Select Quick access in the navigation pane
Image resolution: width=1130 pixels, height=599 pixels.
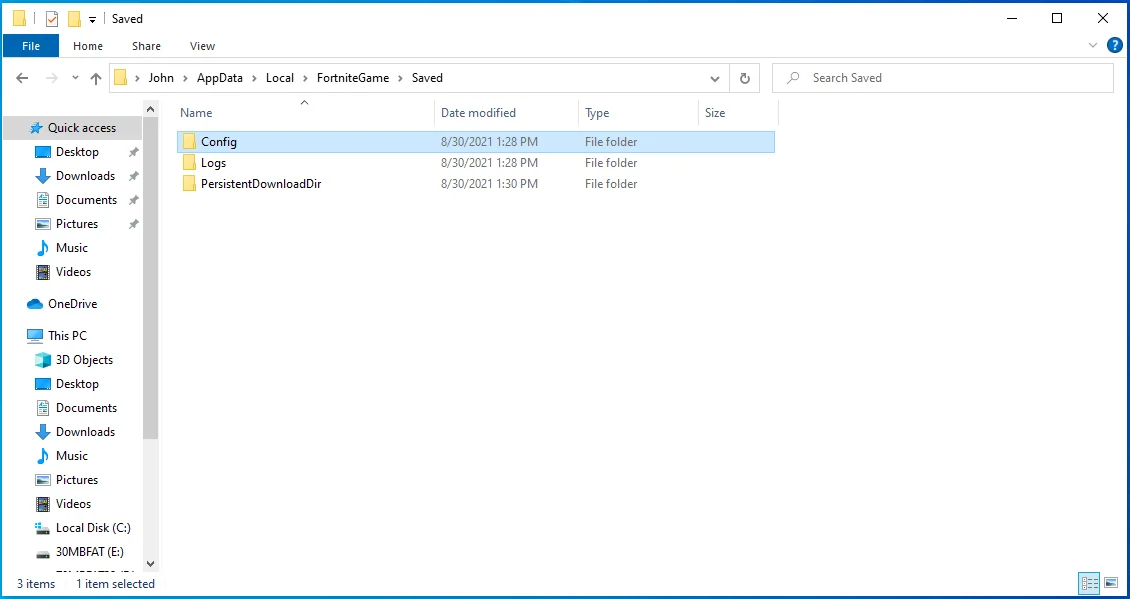[x=73, y=128]
